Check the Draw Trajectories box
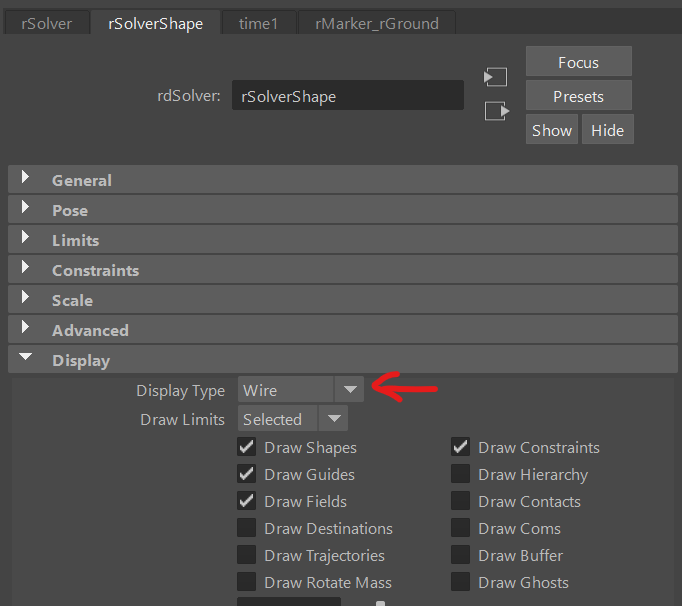This screenshot has width=682, height=606. pyautogui.click(x=246, y=555)
